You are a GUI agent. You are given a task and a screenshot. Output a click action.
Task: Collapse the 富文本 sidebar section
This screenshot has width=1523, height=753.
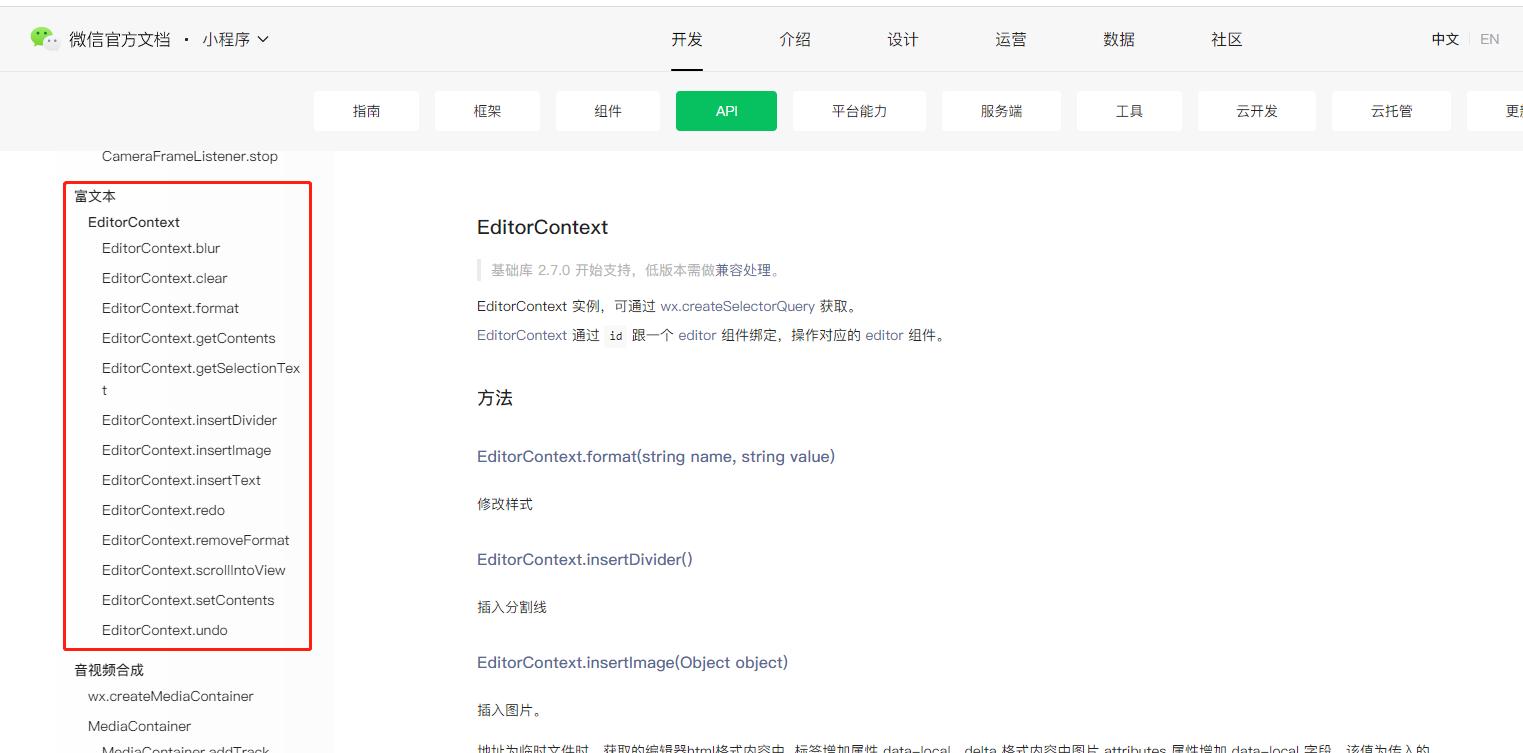(x=94, y=196)
